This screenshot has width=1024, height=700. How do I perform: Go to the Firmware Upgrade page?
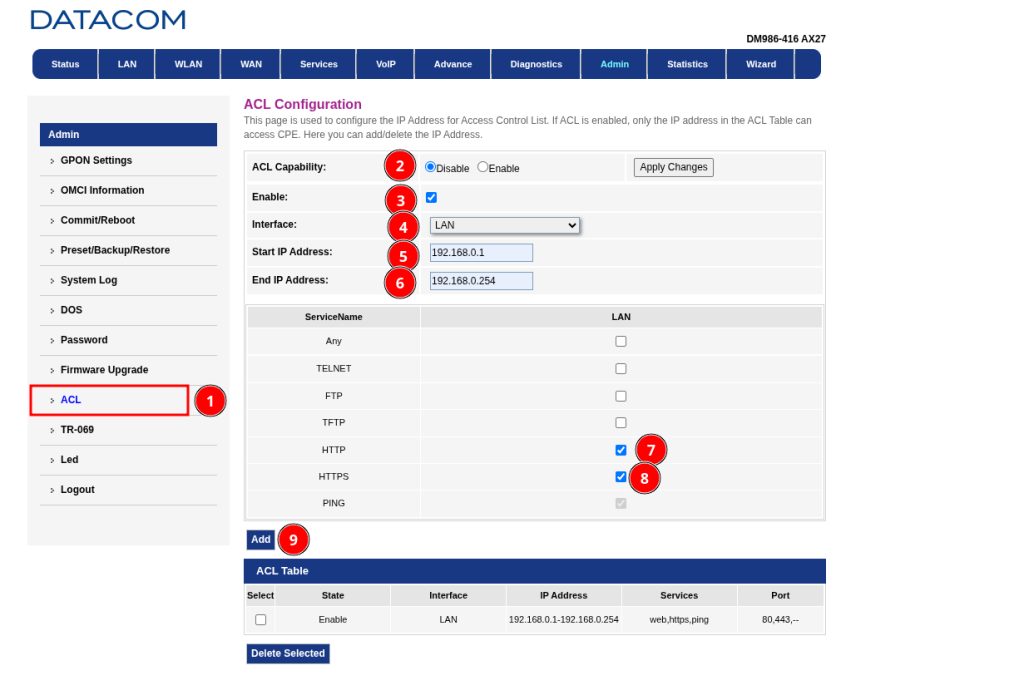pyautogui.click(x=104, y=370)
